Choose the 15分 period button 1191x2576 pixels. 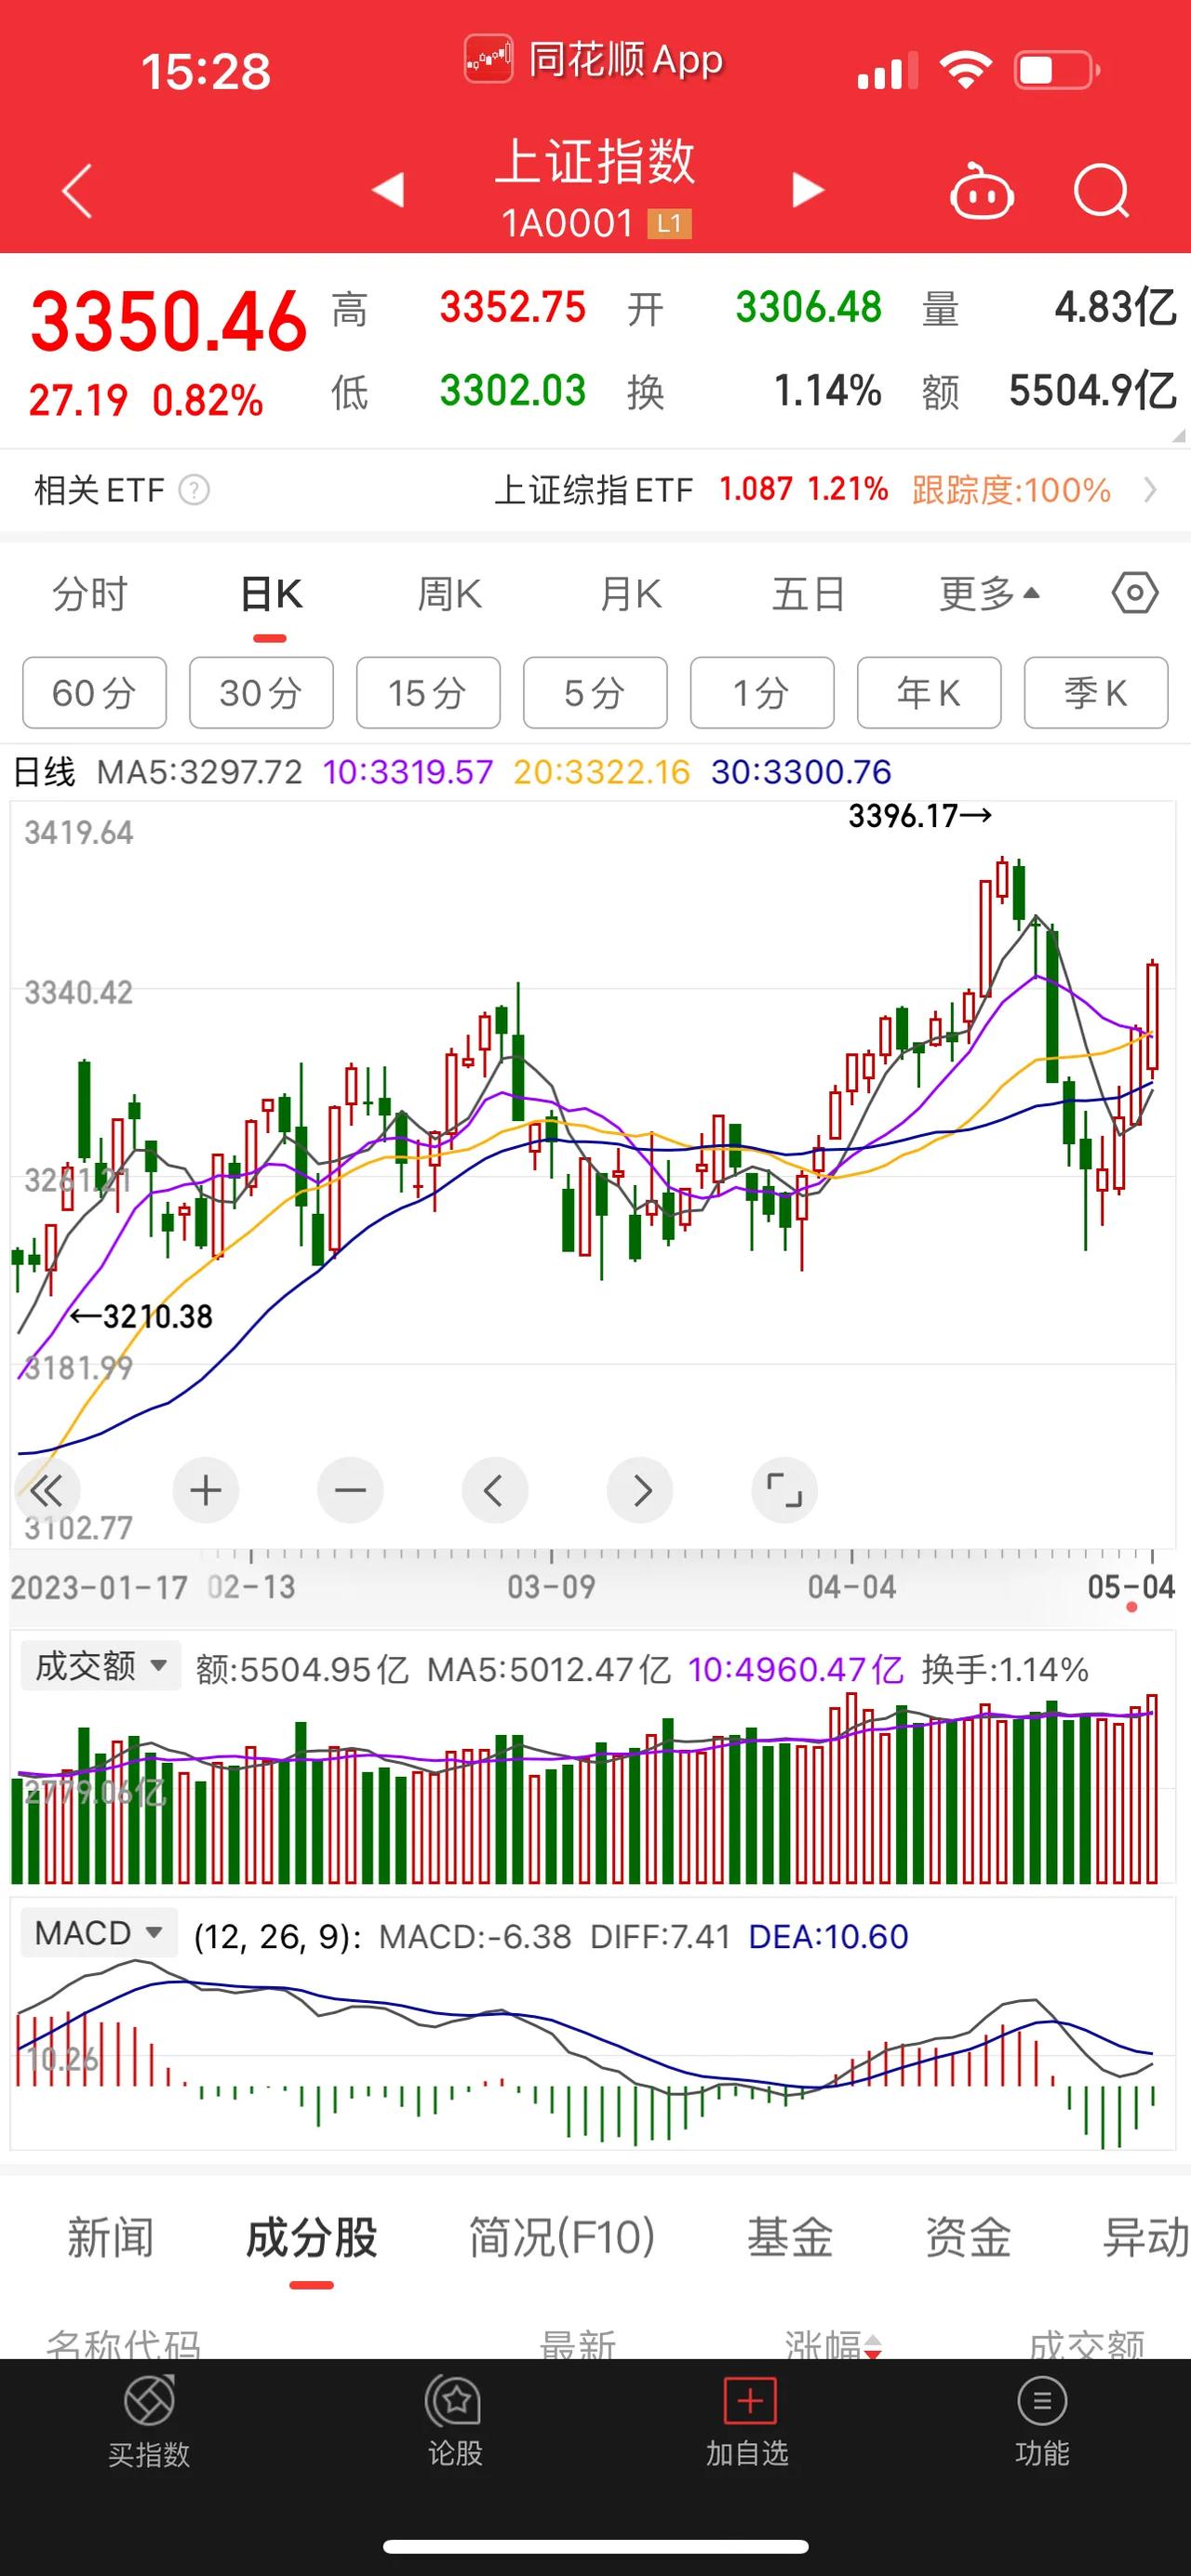[428, 692]
